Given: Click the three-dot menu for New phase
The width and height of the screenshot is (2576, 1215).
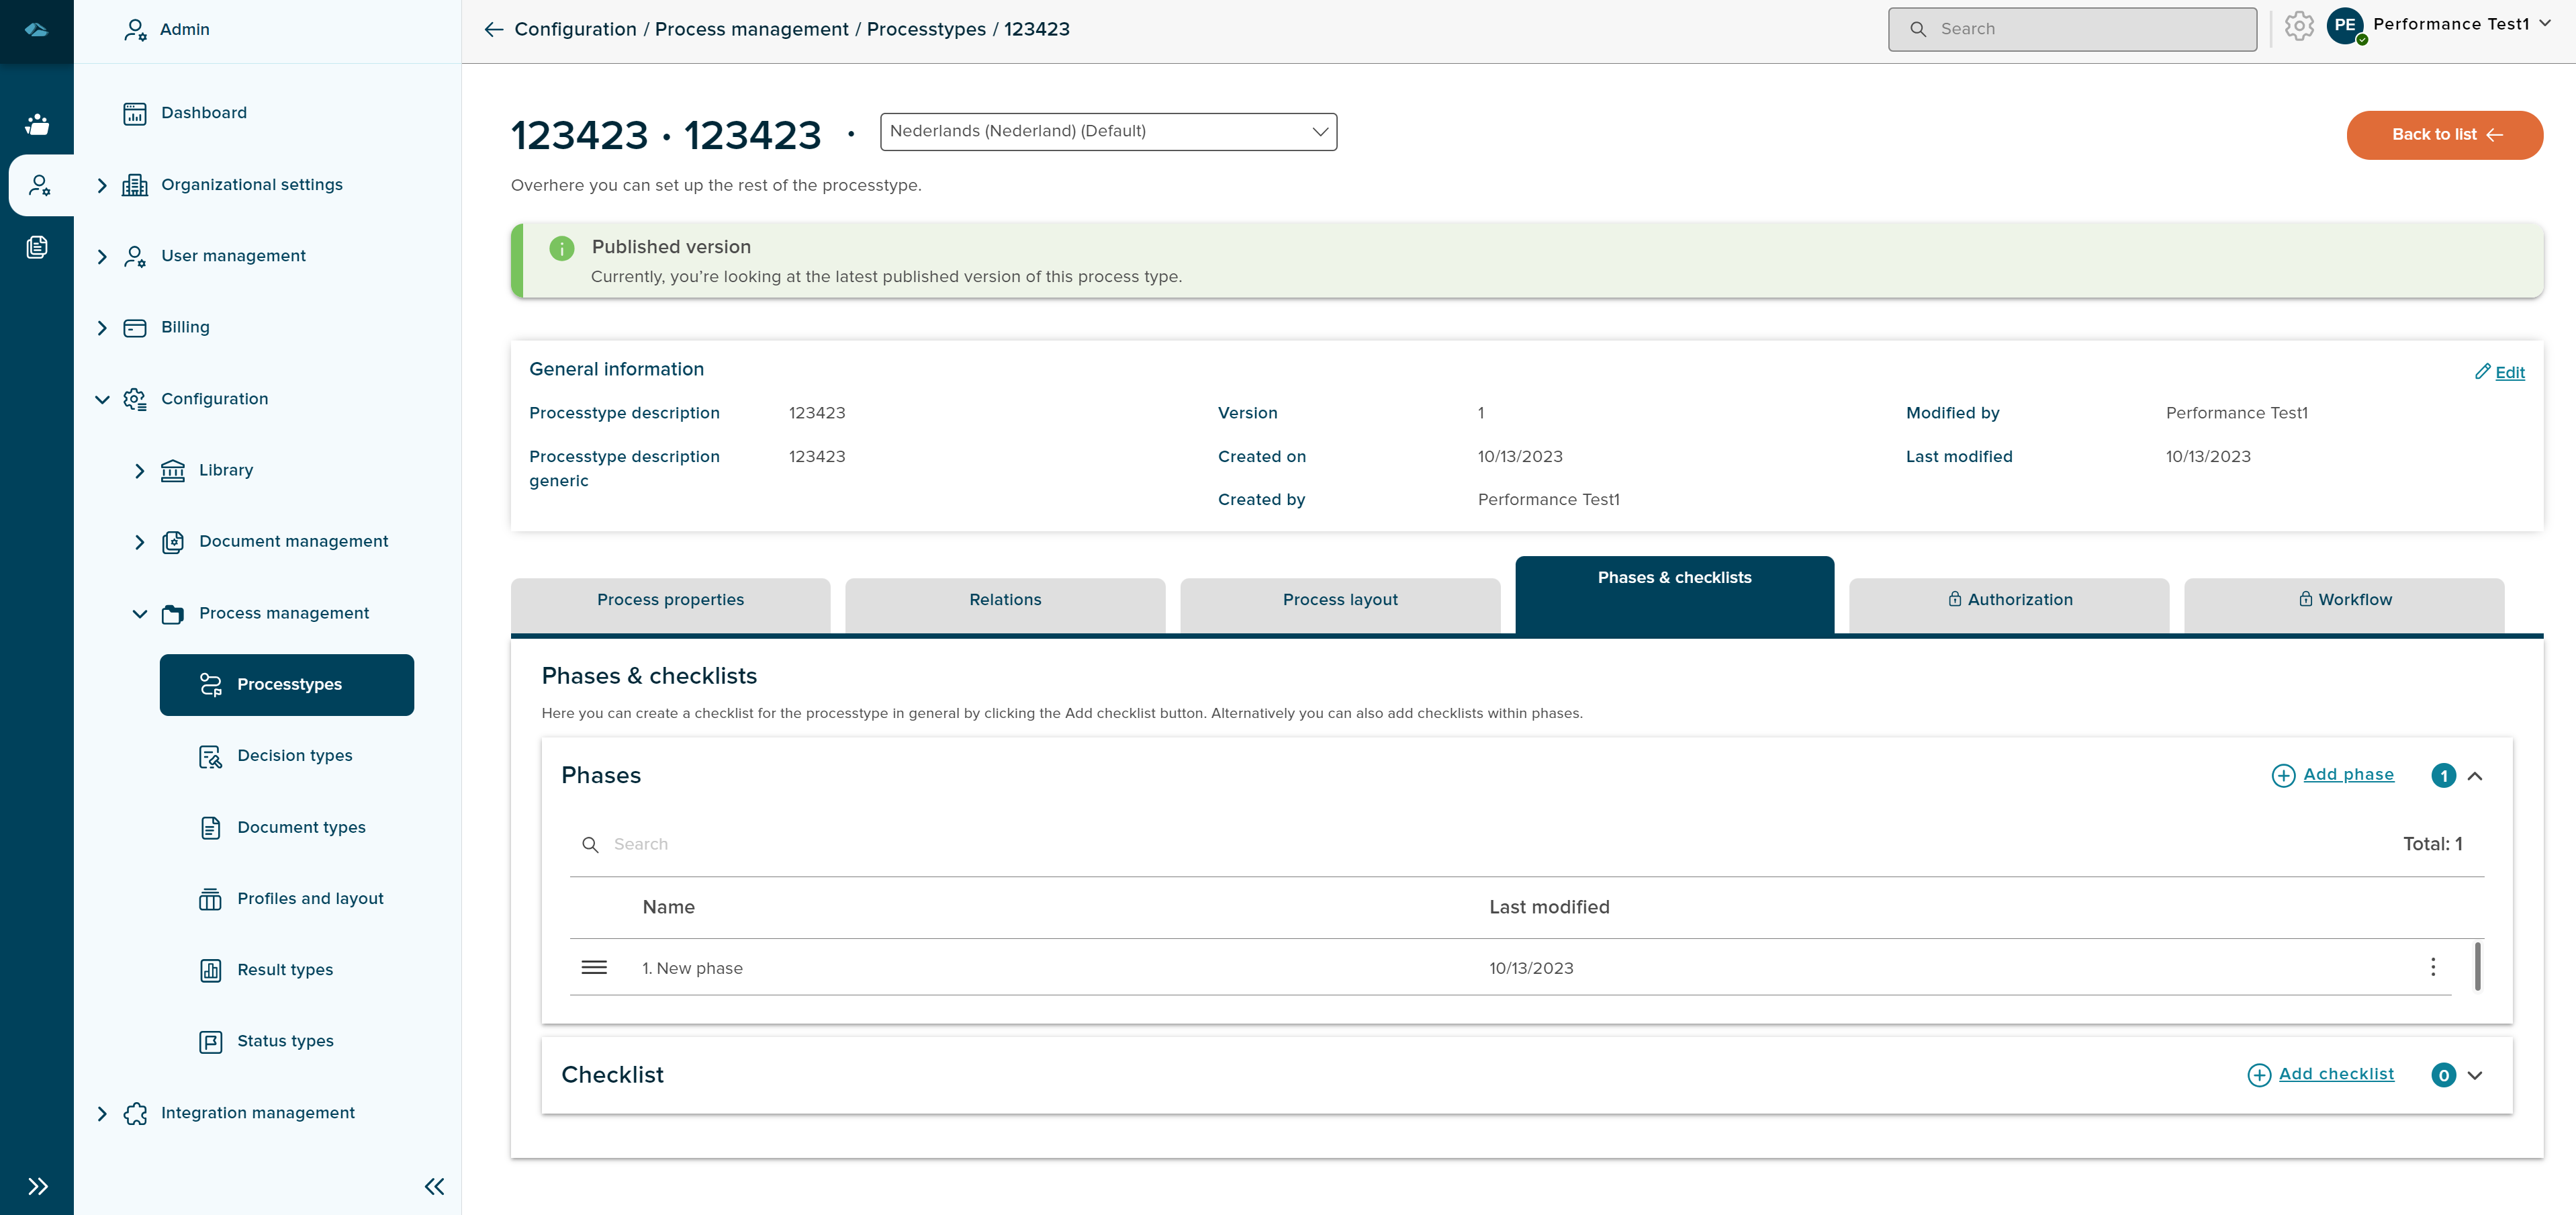Looking at the screenshot, I should [x=2432, y=967].
